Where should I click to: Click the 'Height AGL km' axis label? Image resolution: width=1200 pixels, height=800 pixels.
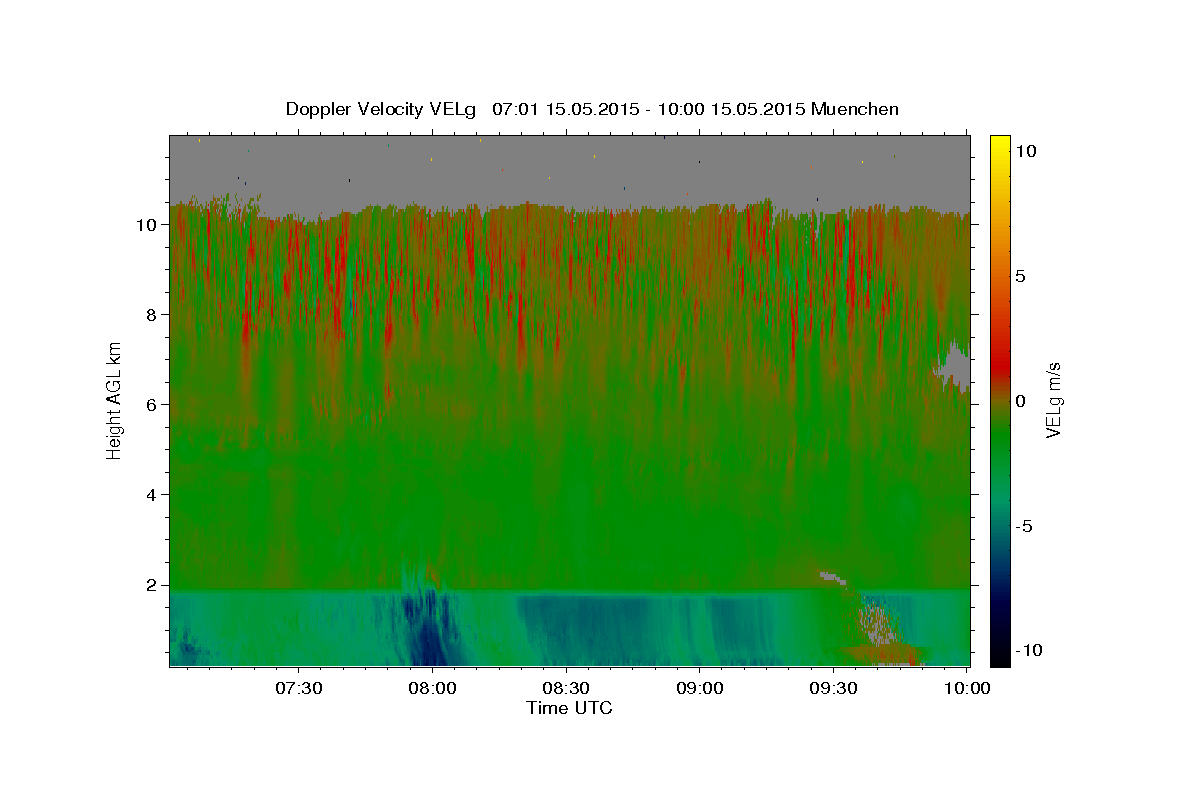pyautogui.click(x=115, y=399)
